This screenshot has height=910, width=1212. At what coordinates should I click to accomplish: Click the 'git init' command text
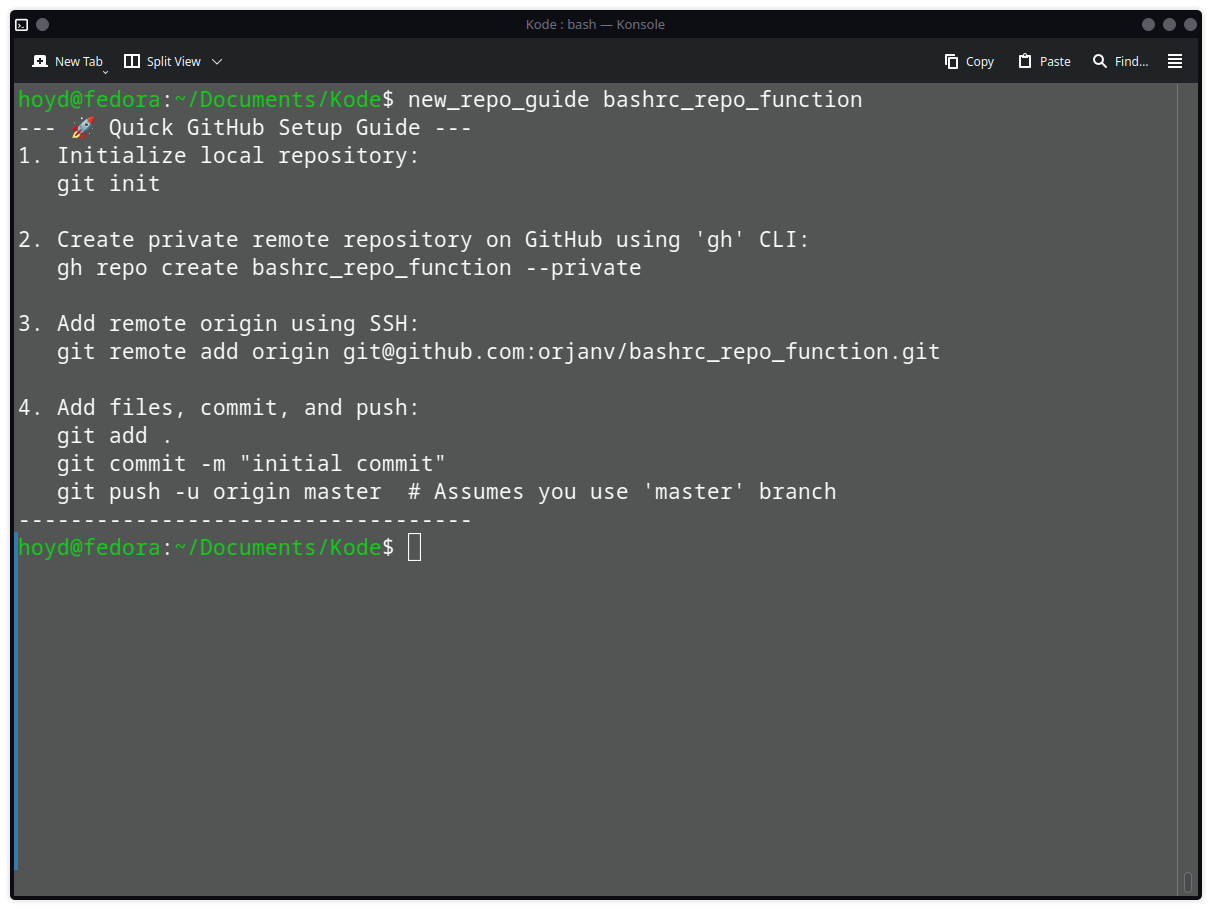click(108, 184)
